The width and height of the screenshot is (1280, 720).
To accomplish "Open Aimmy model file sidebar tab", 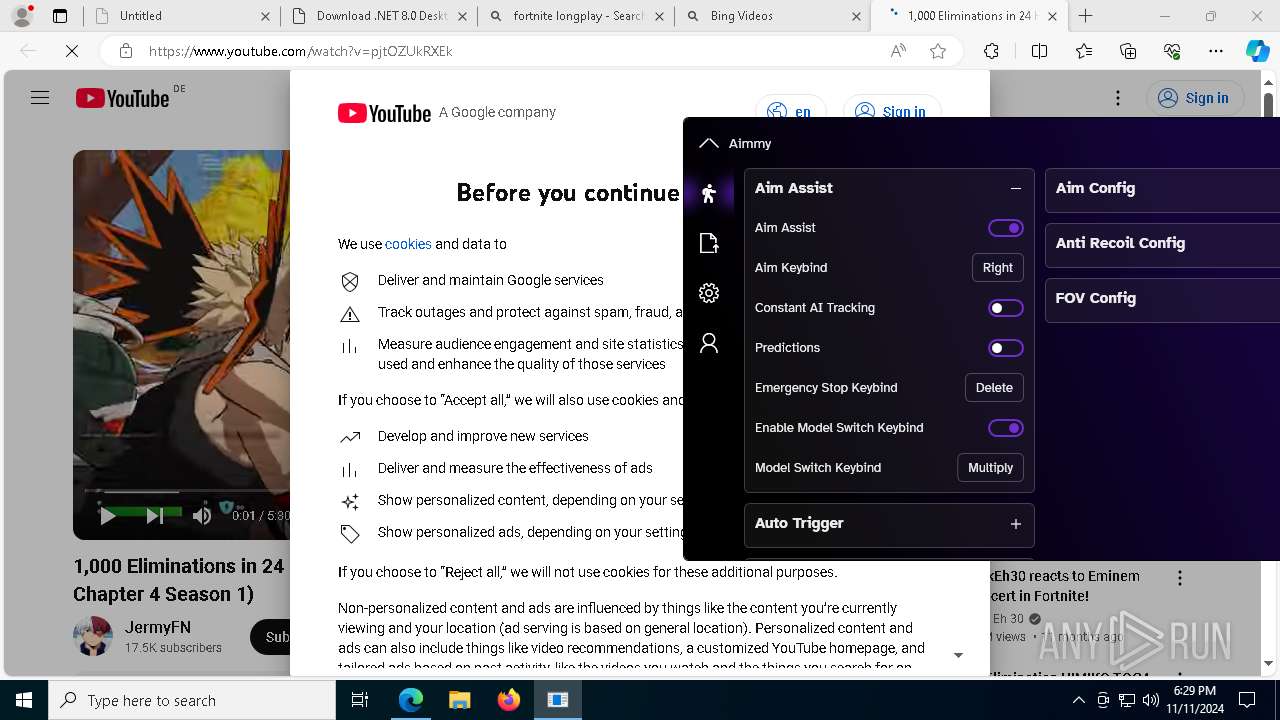I will pyautogui.click(x=709, y=243).
